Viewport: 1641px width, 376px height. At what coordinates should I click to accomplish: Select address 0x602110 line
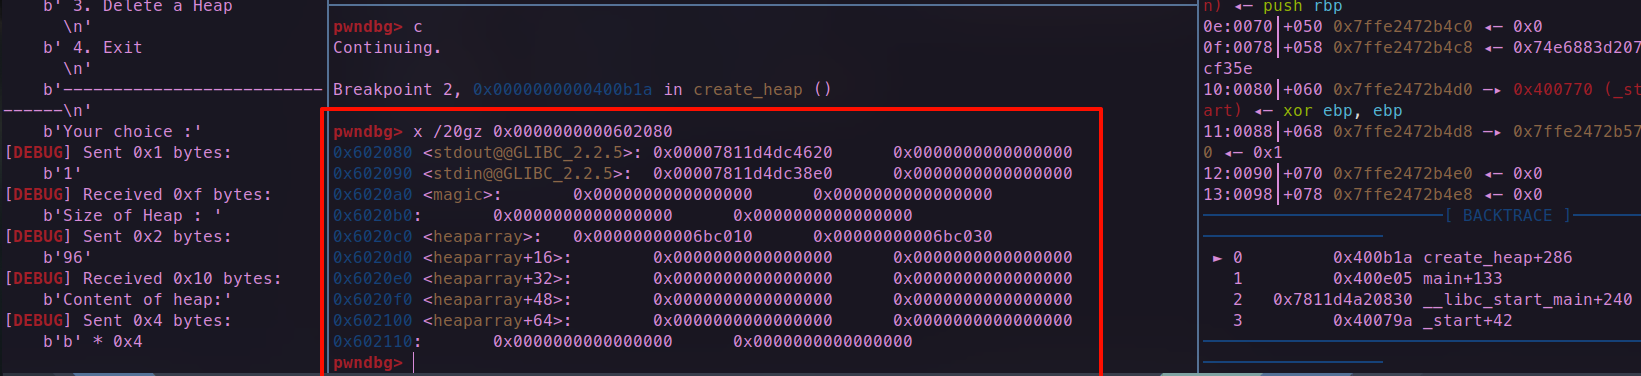click(x=623, y=341)
